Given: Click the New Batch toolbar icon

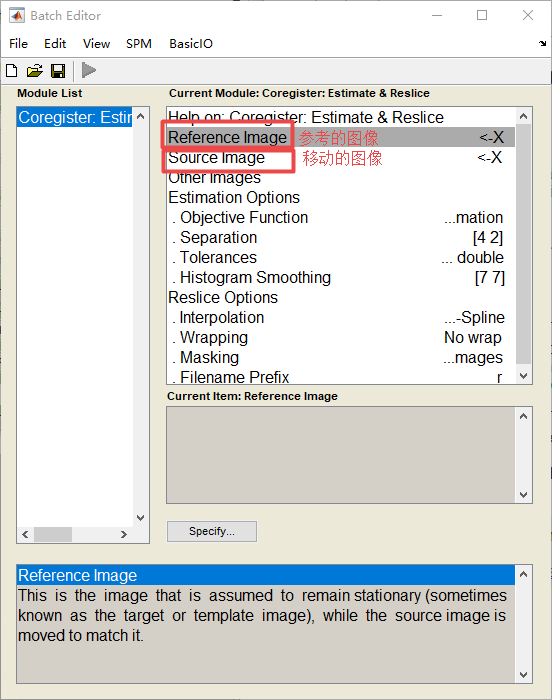Looking at the screenshot, I should [12, 71].
